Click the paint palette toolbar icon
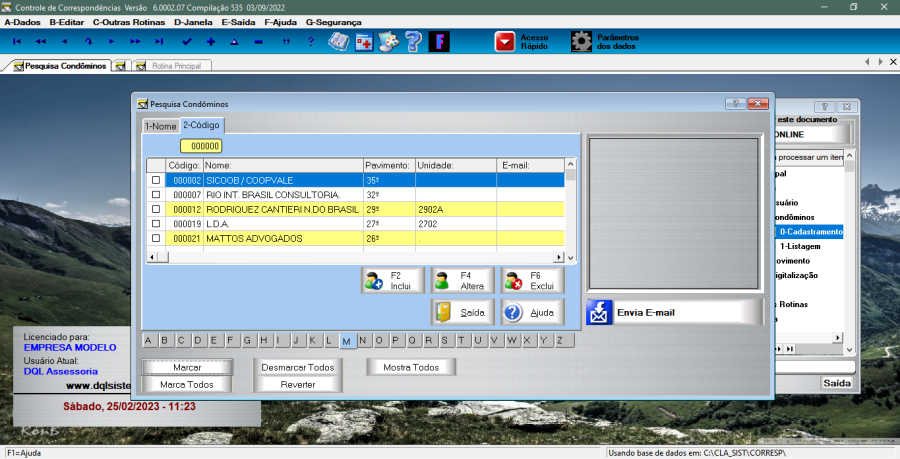The height and width of the screenshot is (459, 900). click(388, 42)
